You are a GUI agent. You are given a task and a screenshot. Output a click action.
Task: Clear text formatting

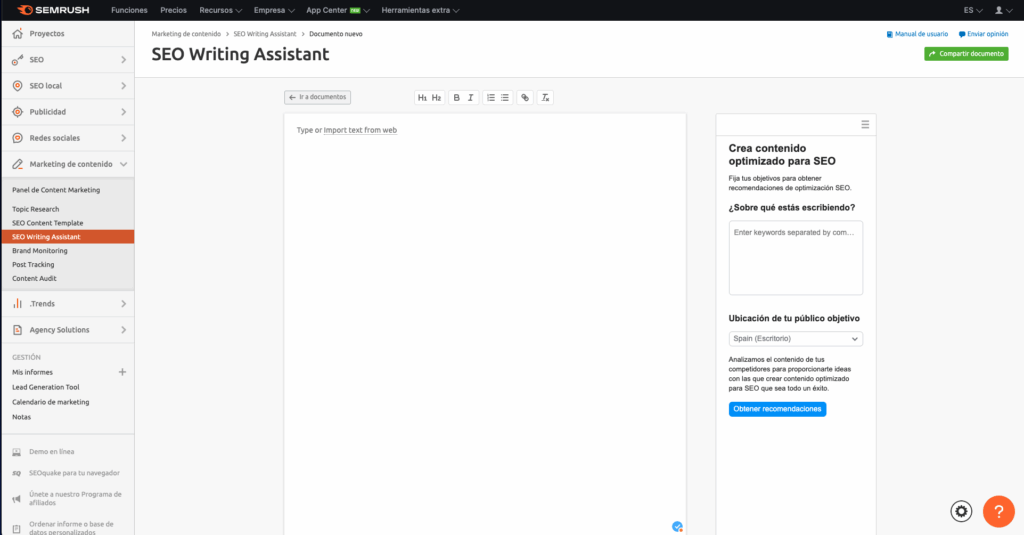(x=545, y=97)
